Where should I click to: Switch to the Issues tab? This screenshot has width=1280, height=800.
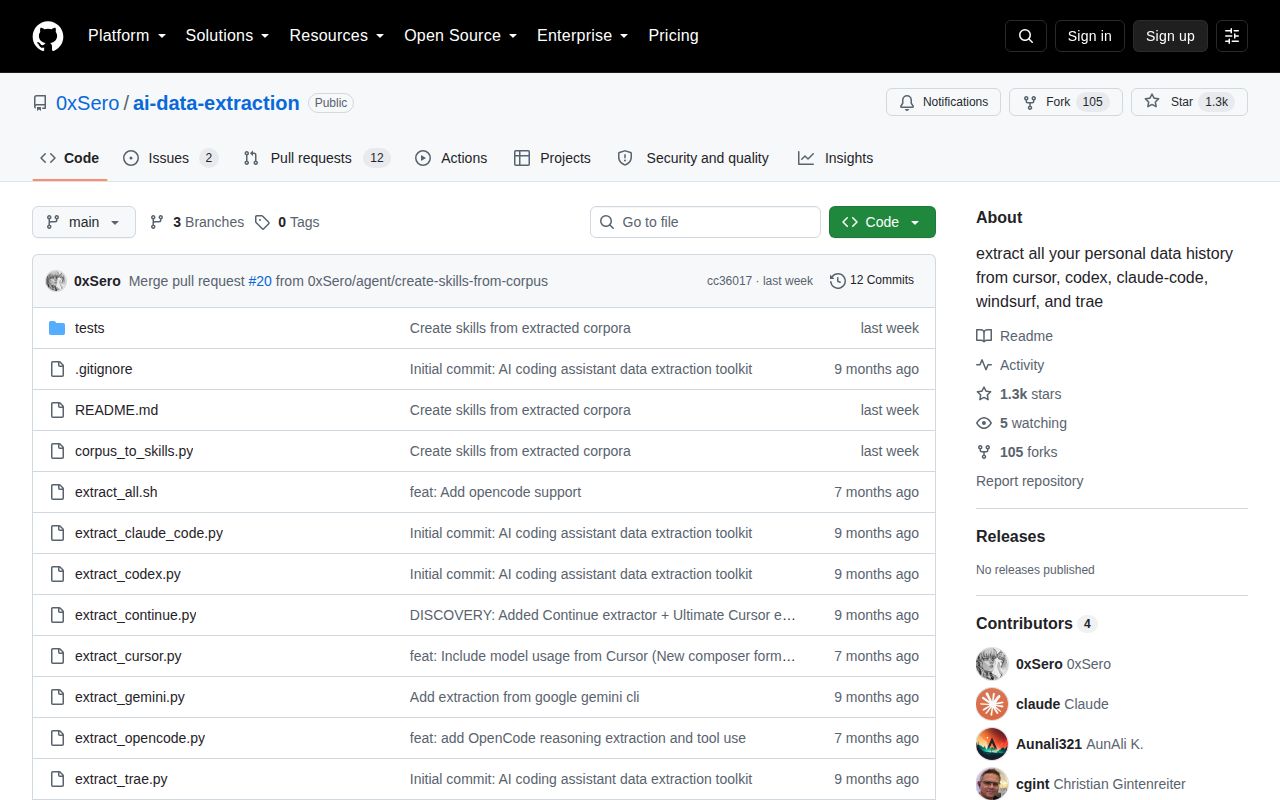pyautogui.click(x=170, y=158)
